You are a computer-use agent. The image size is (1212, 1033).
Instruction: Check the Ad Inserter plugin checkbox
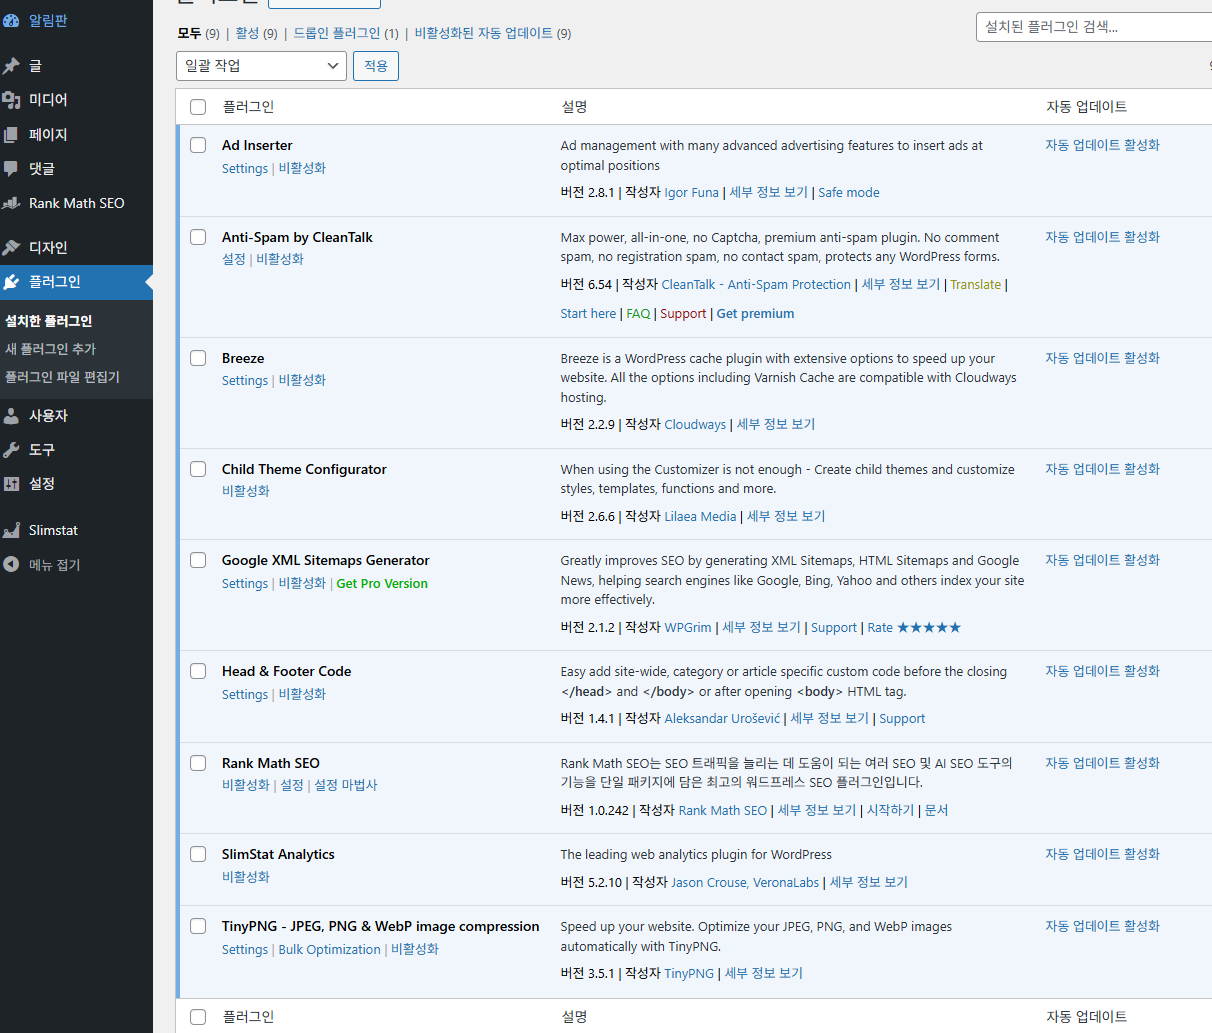click(198, 145)
